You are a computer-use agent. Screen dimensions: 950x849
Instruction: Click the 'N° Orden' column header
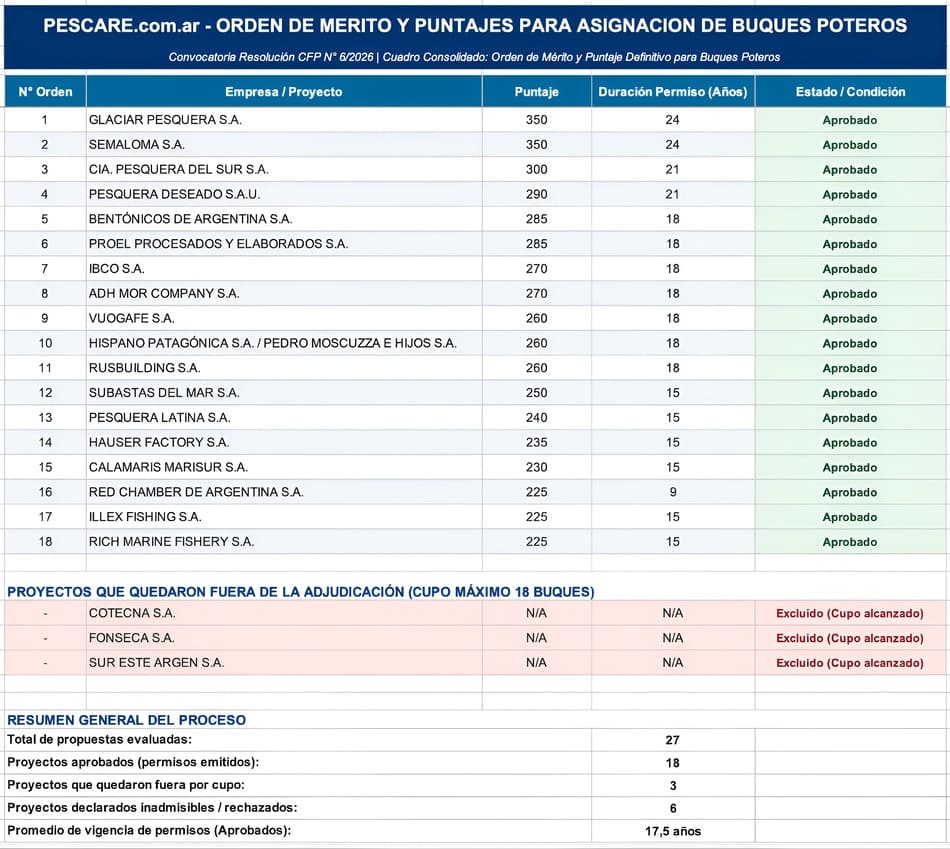pyautogui.click(x=45, y=92)
